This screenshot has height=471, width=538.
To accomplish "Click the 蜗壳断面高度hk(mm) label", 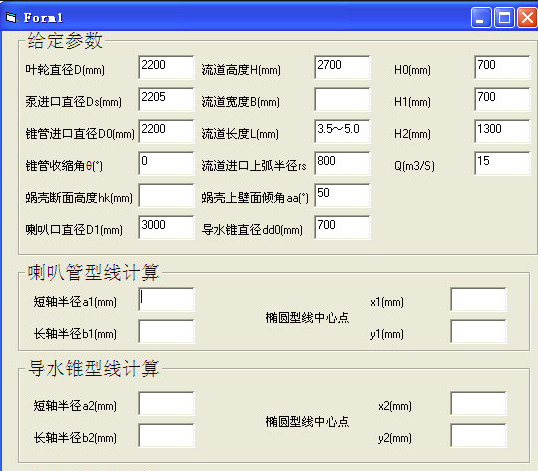I will 79,198.
